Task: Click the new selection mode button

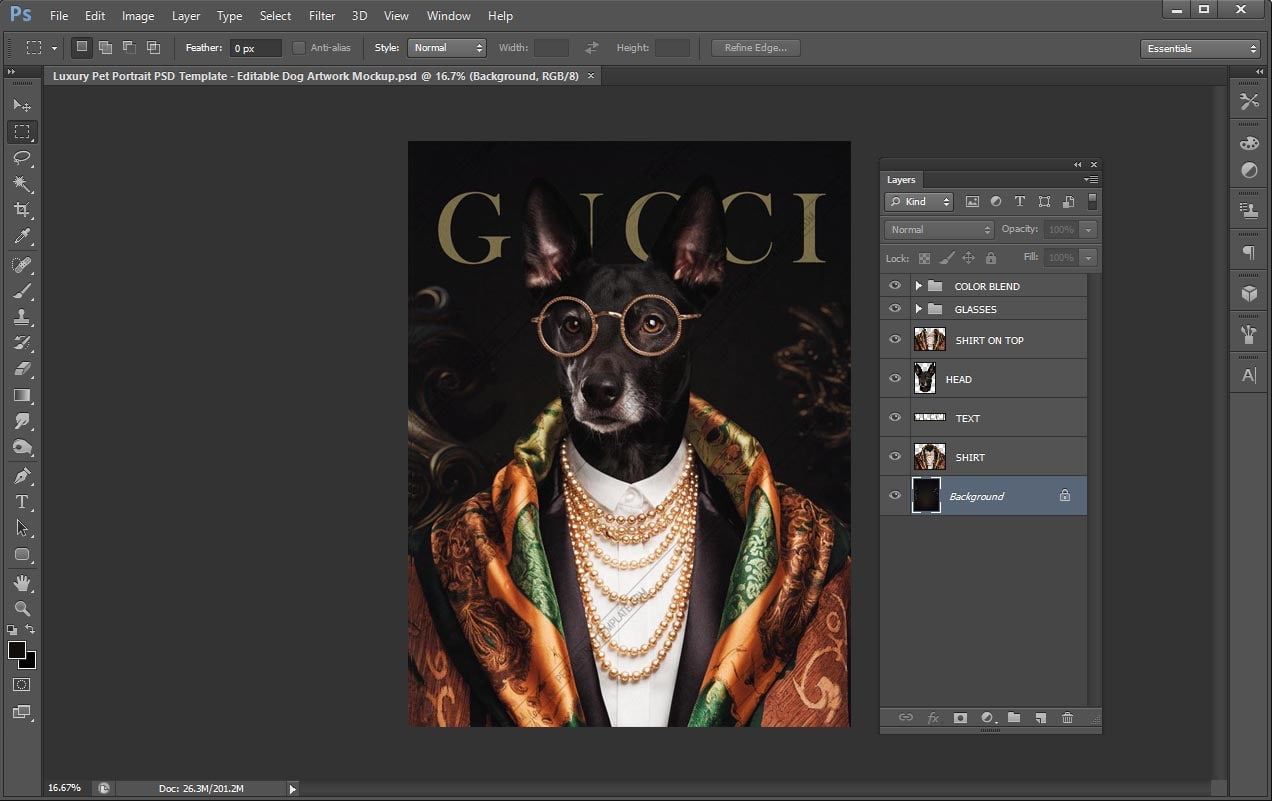Action: (x=82, y=47)
